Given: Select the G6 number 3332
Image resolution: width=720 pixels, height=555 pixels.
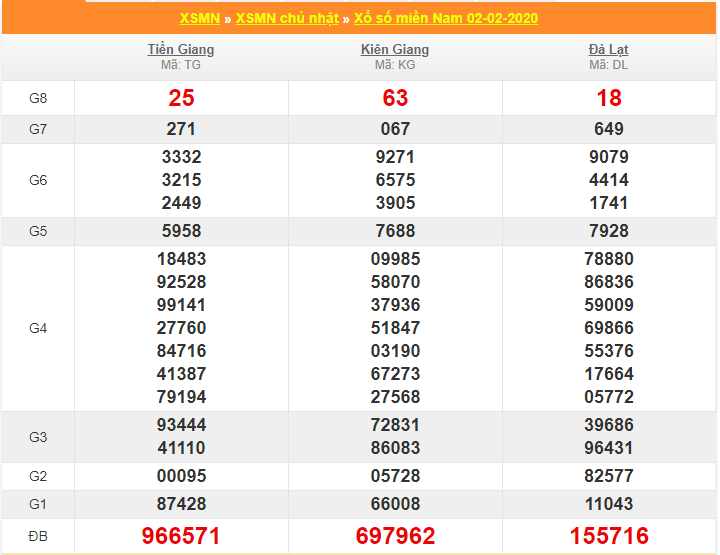Looking at the screenshot, I should tap(181, 157).
